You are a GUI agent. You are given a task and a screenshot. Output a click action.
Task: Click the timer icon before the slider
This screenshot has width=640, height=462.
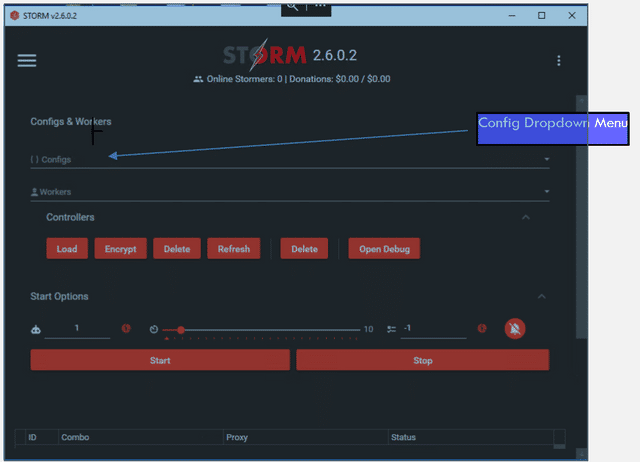click(153, 329)
